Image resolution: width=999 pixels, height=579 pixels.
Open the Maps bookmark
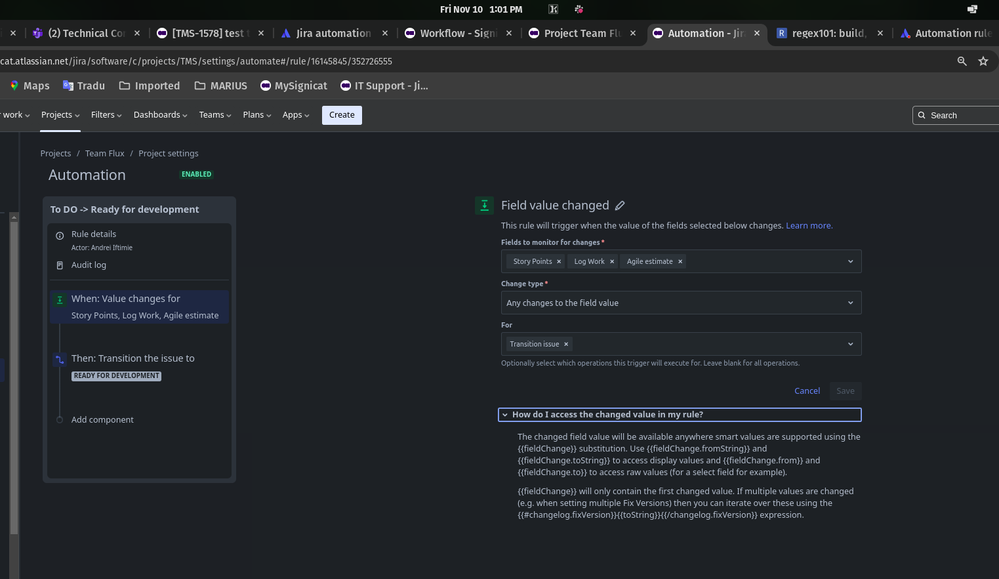tap(29, 85)
